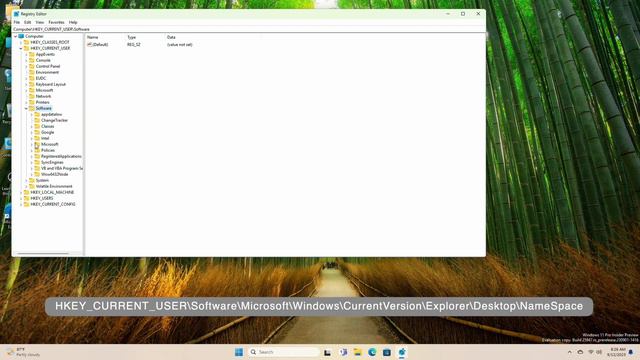640x360 pixels.
Task: Select the Network key
Action: [x=43, y=96]
